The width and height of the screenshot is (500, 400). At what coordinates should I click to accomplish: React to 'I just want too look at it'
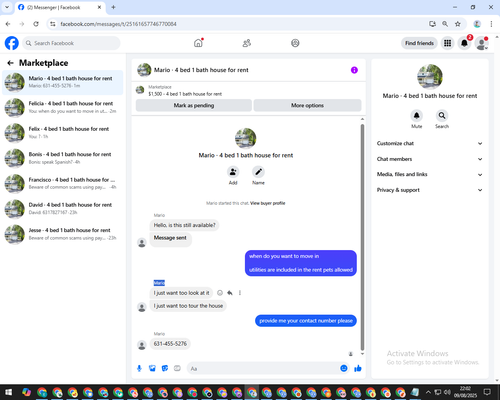click(x=220, y=293)
